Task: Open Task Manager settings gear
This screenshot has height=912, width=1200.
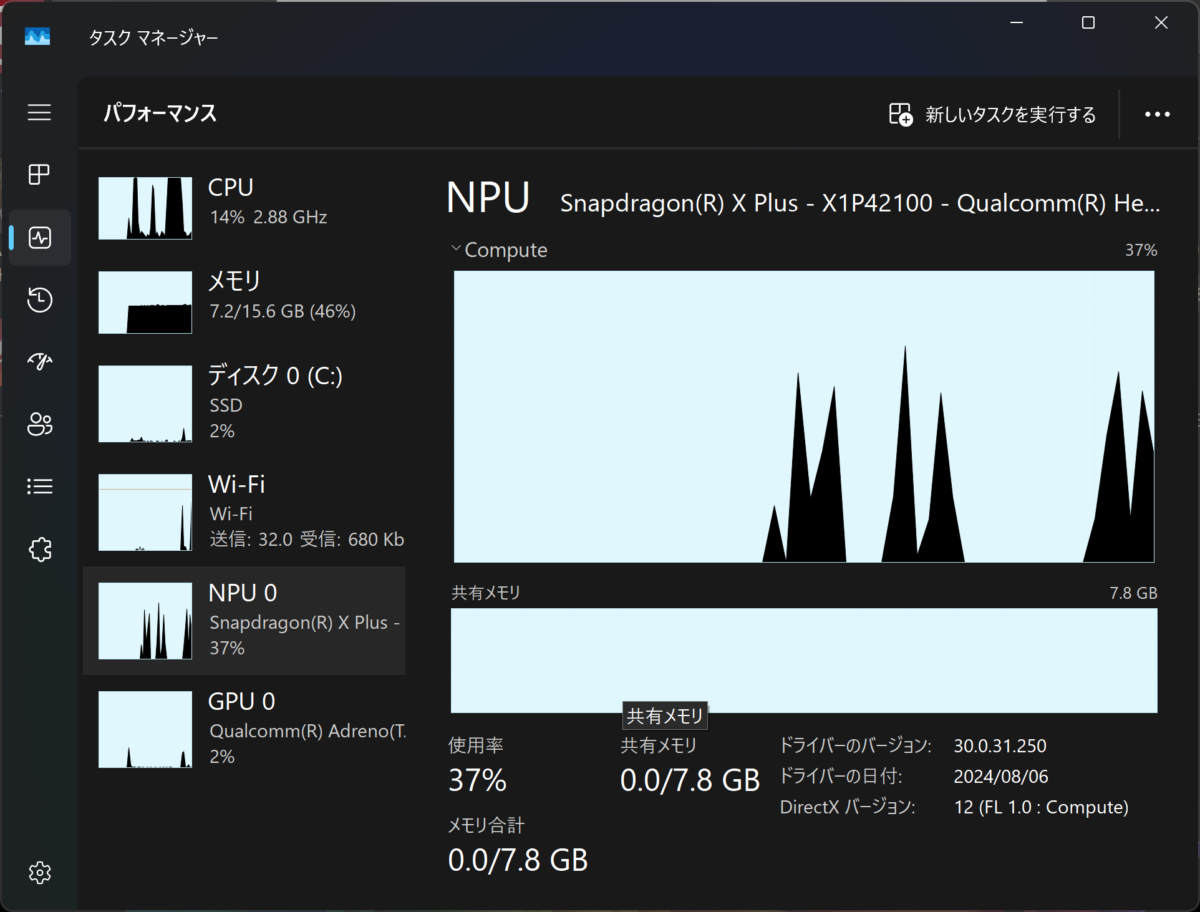Action: point(39,872)
